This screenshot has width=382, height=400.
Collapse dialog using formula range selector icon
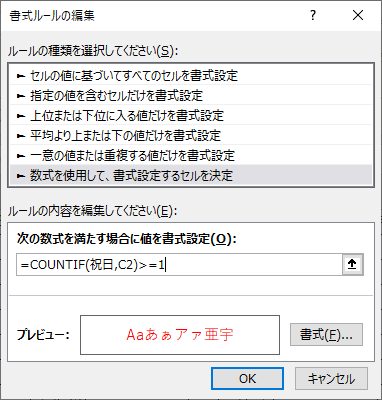point(353,264)
